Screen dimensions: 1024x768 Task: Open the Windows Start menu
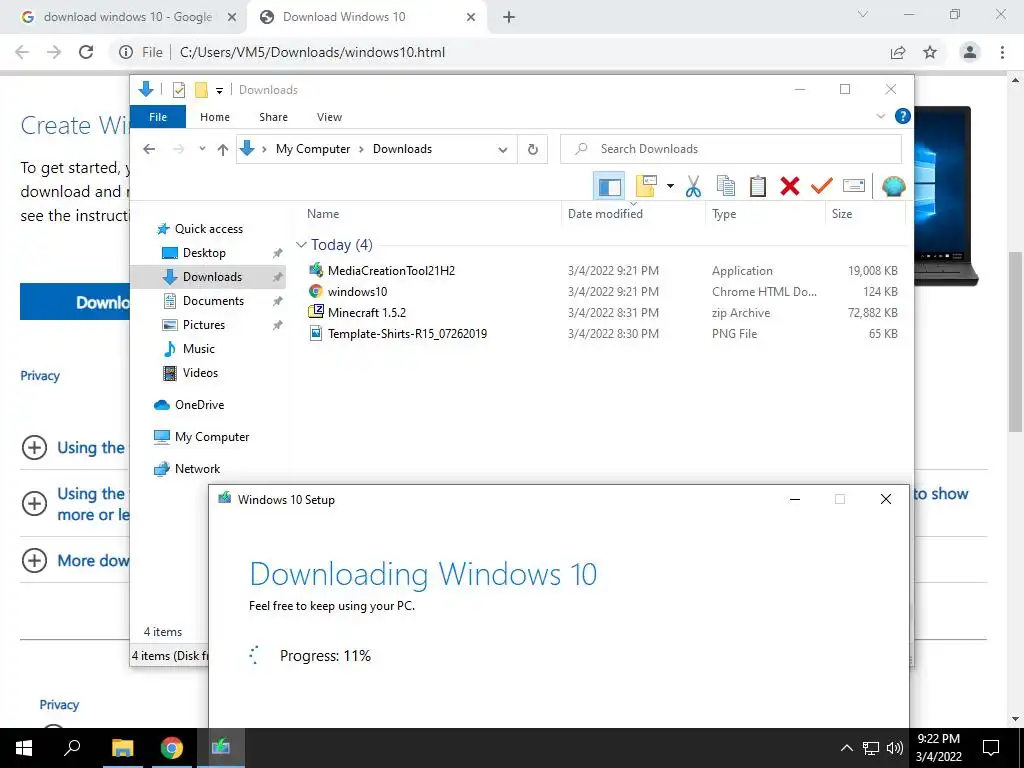coord(24,748)
